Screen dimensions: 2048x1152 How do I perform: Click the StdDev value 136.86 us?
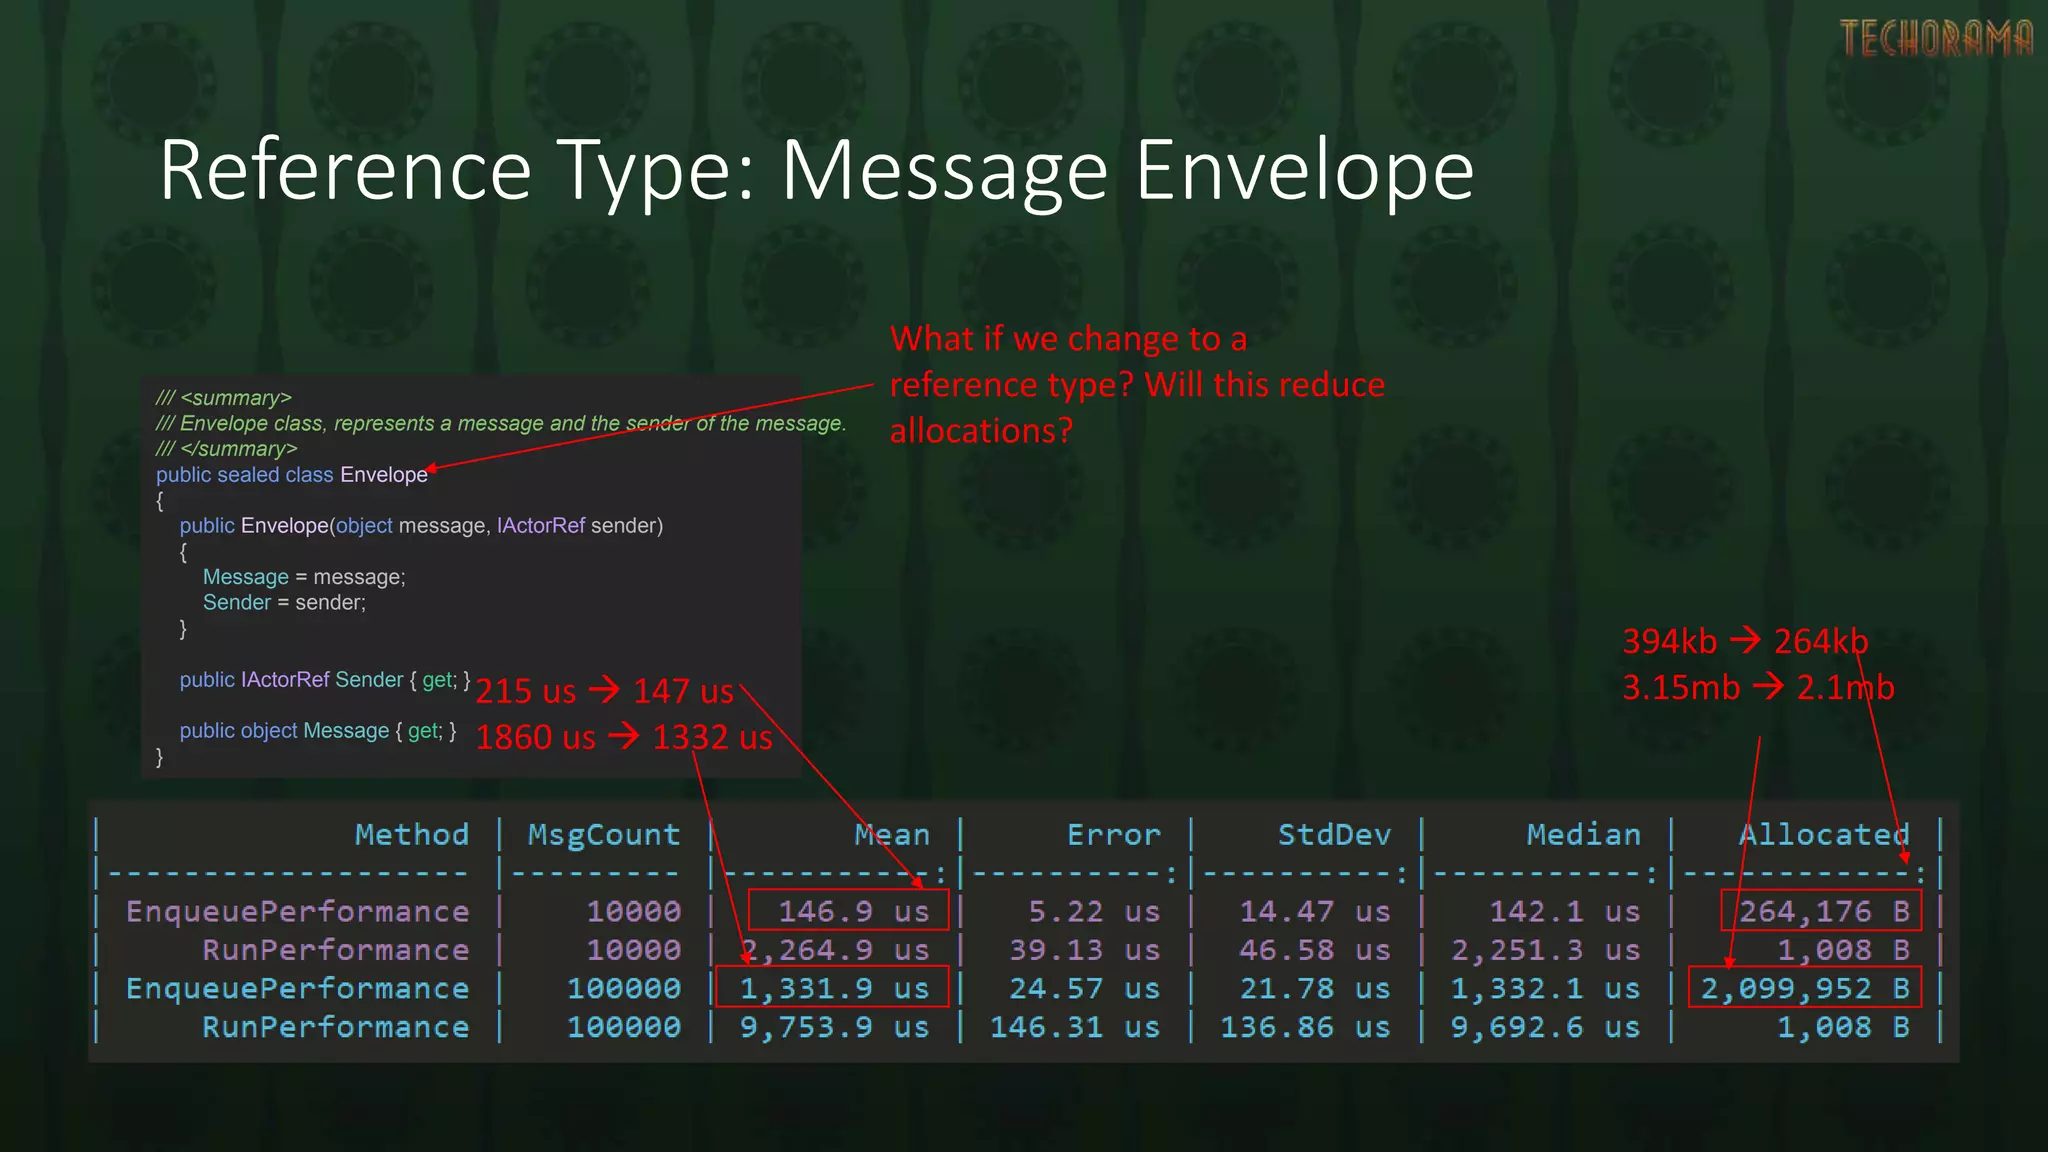pyautogui.click(x=1306, y=1027)
